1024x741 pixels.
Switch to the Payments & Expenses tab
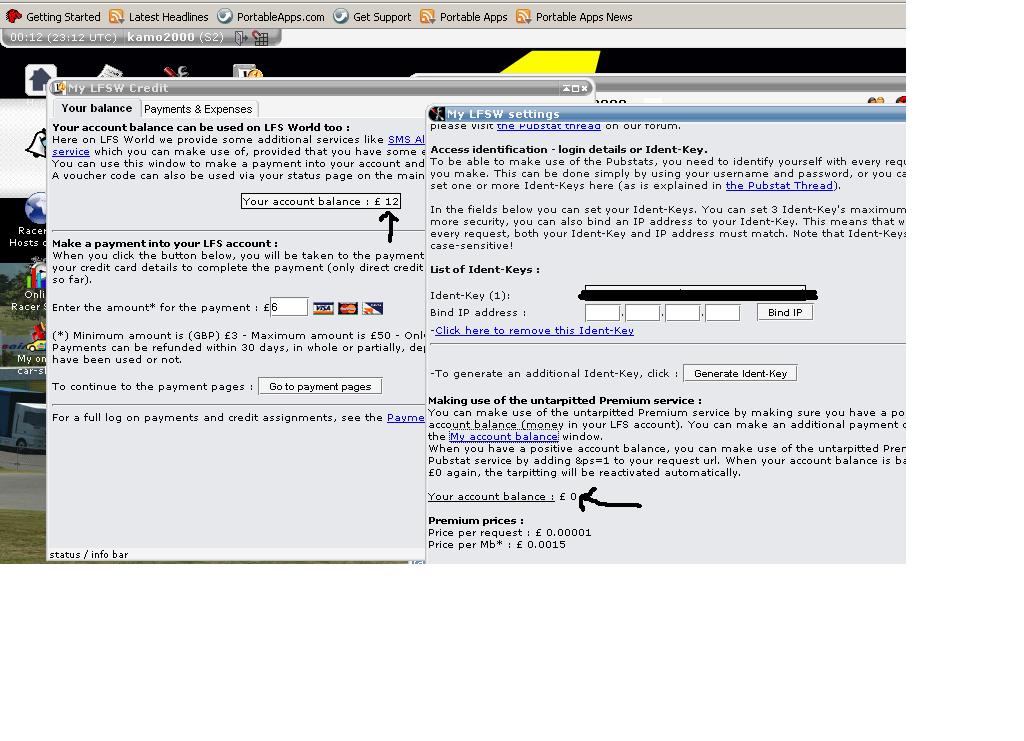pyautogui.click(x=198, y=109)
